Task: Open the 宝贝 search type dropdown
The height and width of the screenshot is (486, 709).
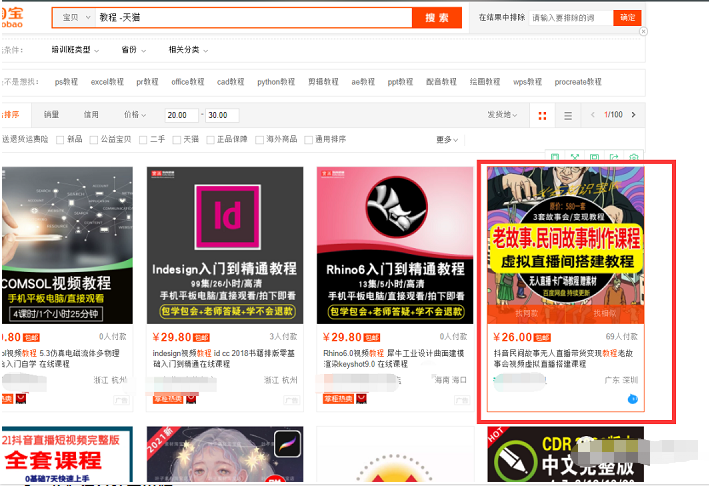Action: 75,18
